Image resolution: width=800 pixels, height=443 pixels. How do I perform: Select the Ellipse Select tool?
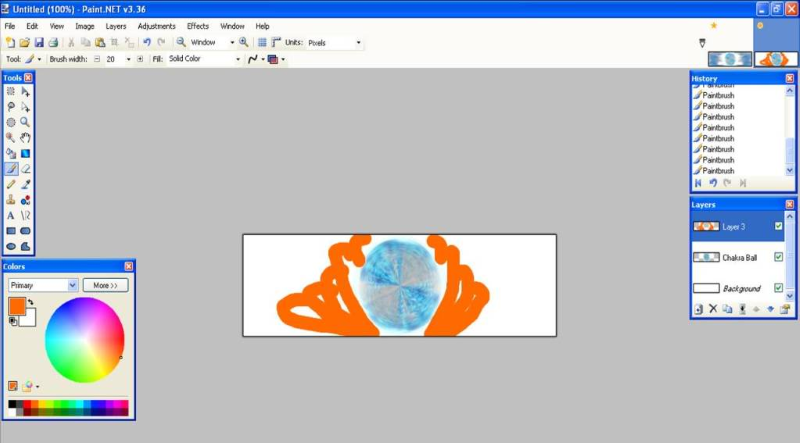pyautogui.click(x=11, y=122)
